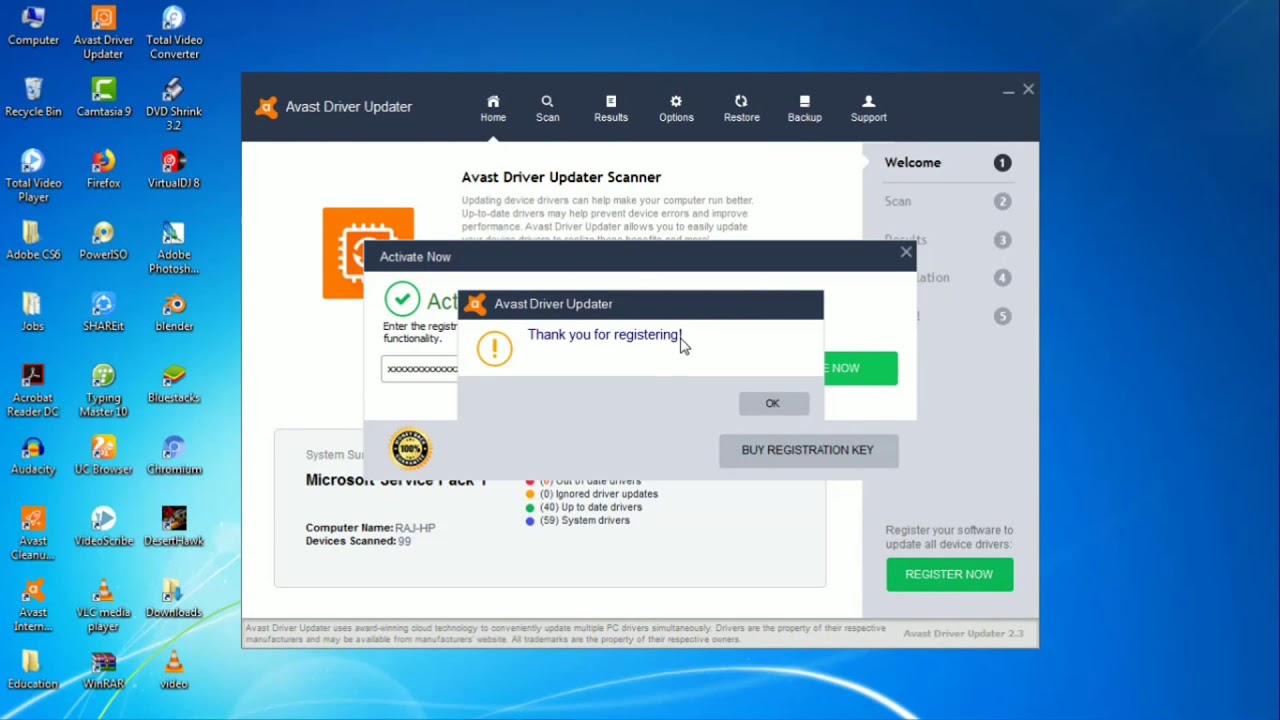
Task: Click the 'Avast Driver Updater Scanner' heading
Action: pos(561,177)
